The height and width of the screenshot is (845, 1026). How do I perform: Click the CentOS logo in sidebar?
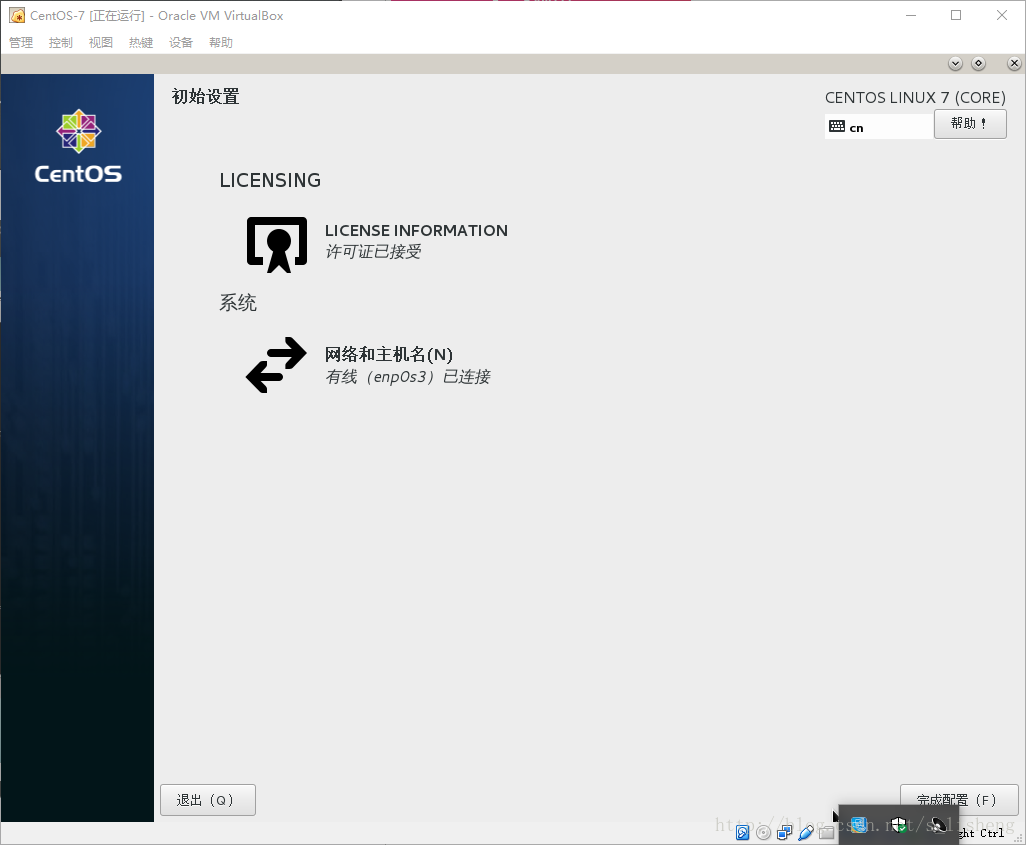(x=78, y=147)
